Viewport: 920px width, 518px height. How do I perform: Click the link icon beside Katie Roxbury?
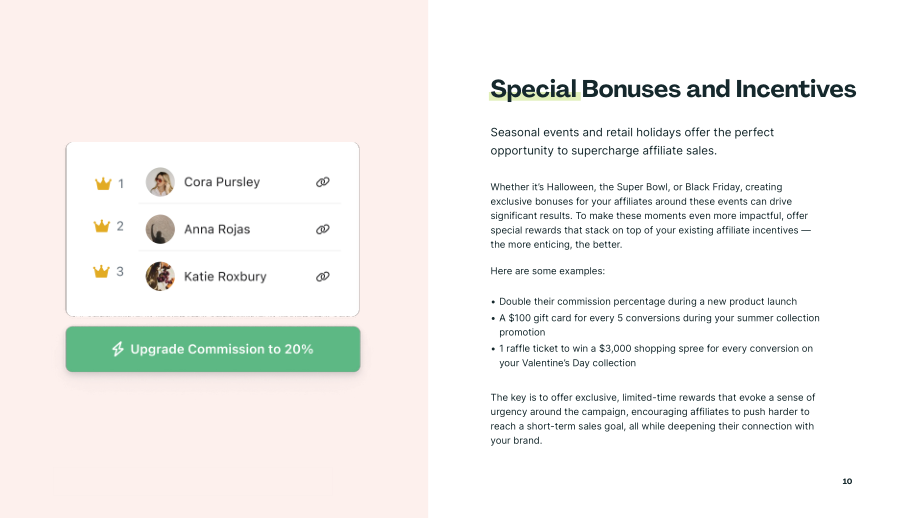click(x=323, y=276)
